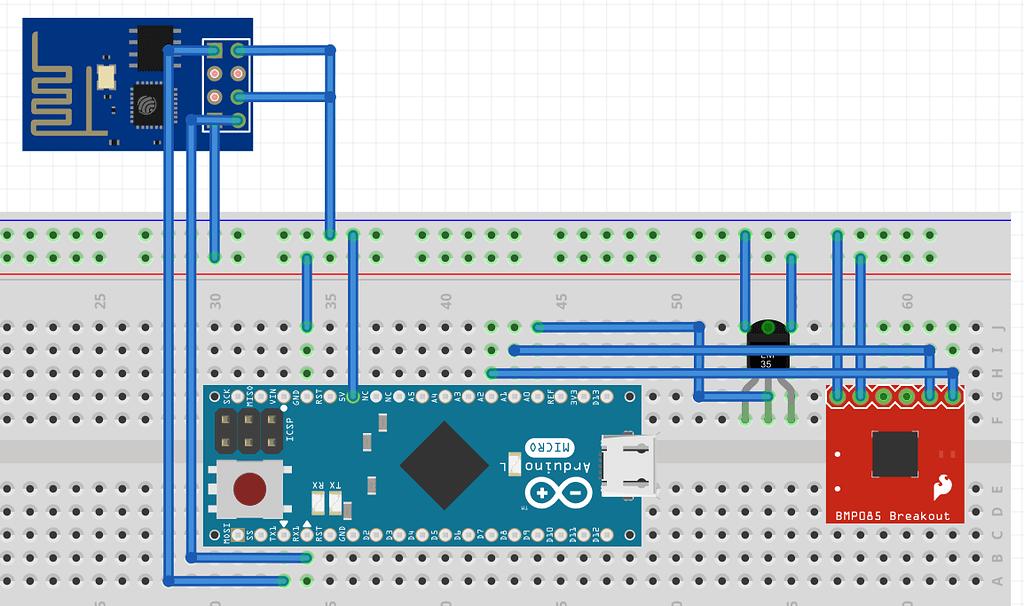
Task: Click the ICSP header on the Arduino Micro
Action: click(248, 430)
